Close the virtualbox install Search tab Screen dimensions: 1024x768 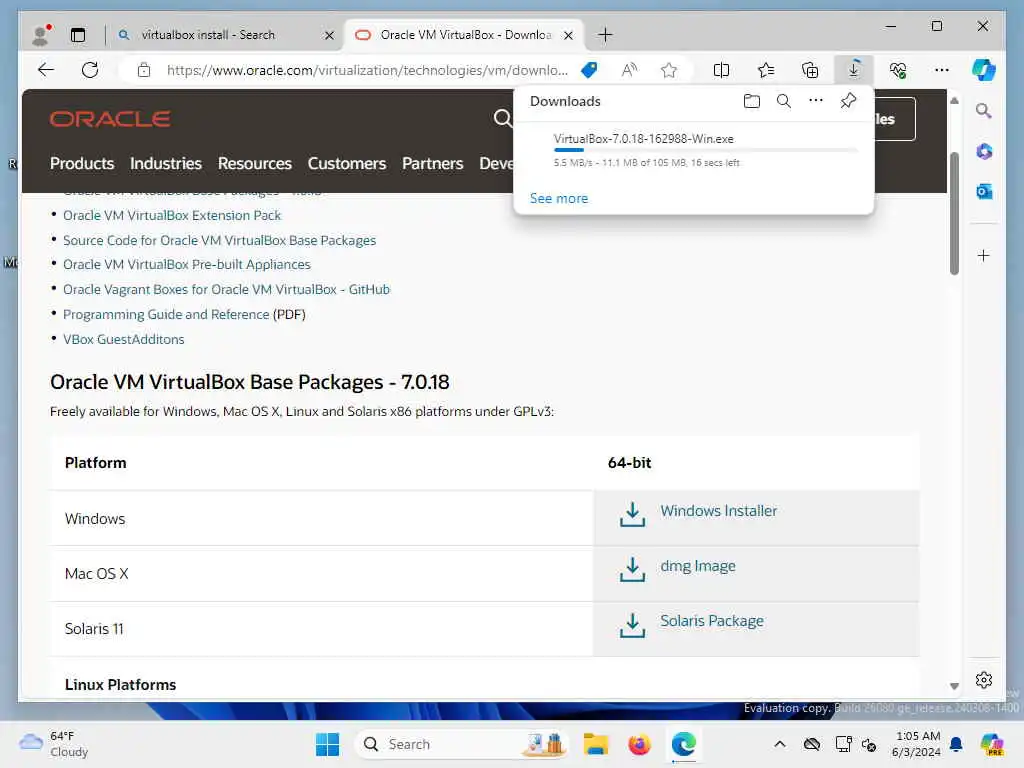click(330, 35)
